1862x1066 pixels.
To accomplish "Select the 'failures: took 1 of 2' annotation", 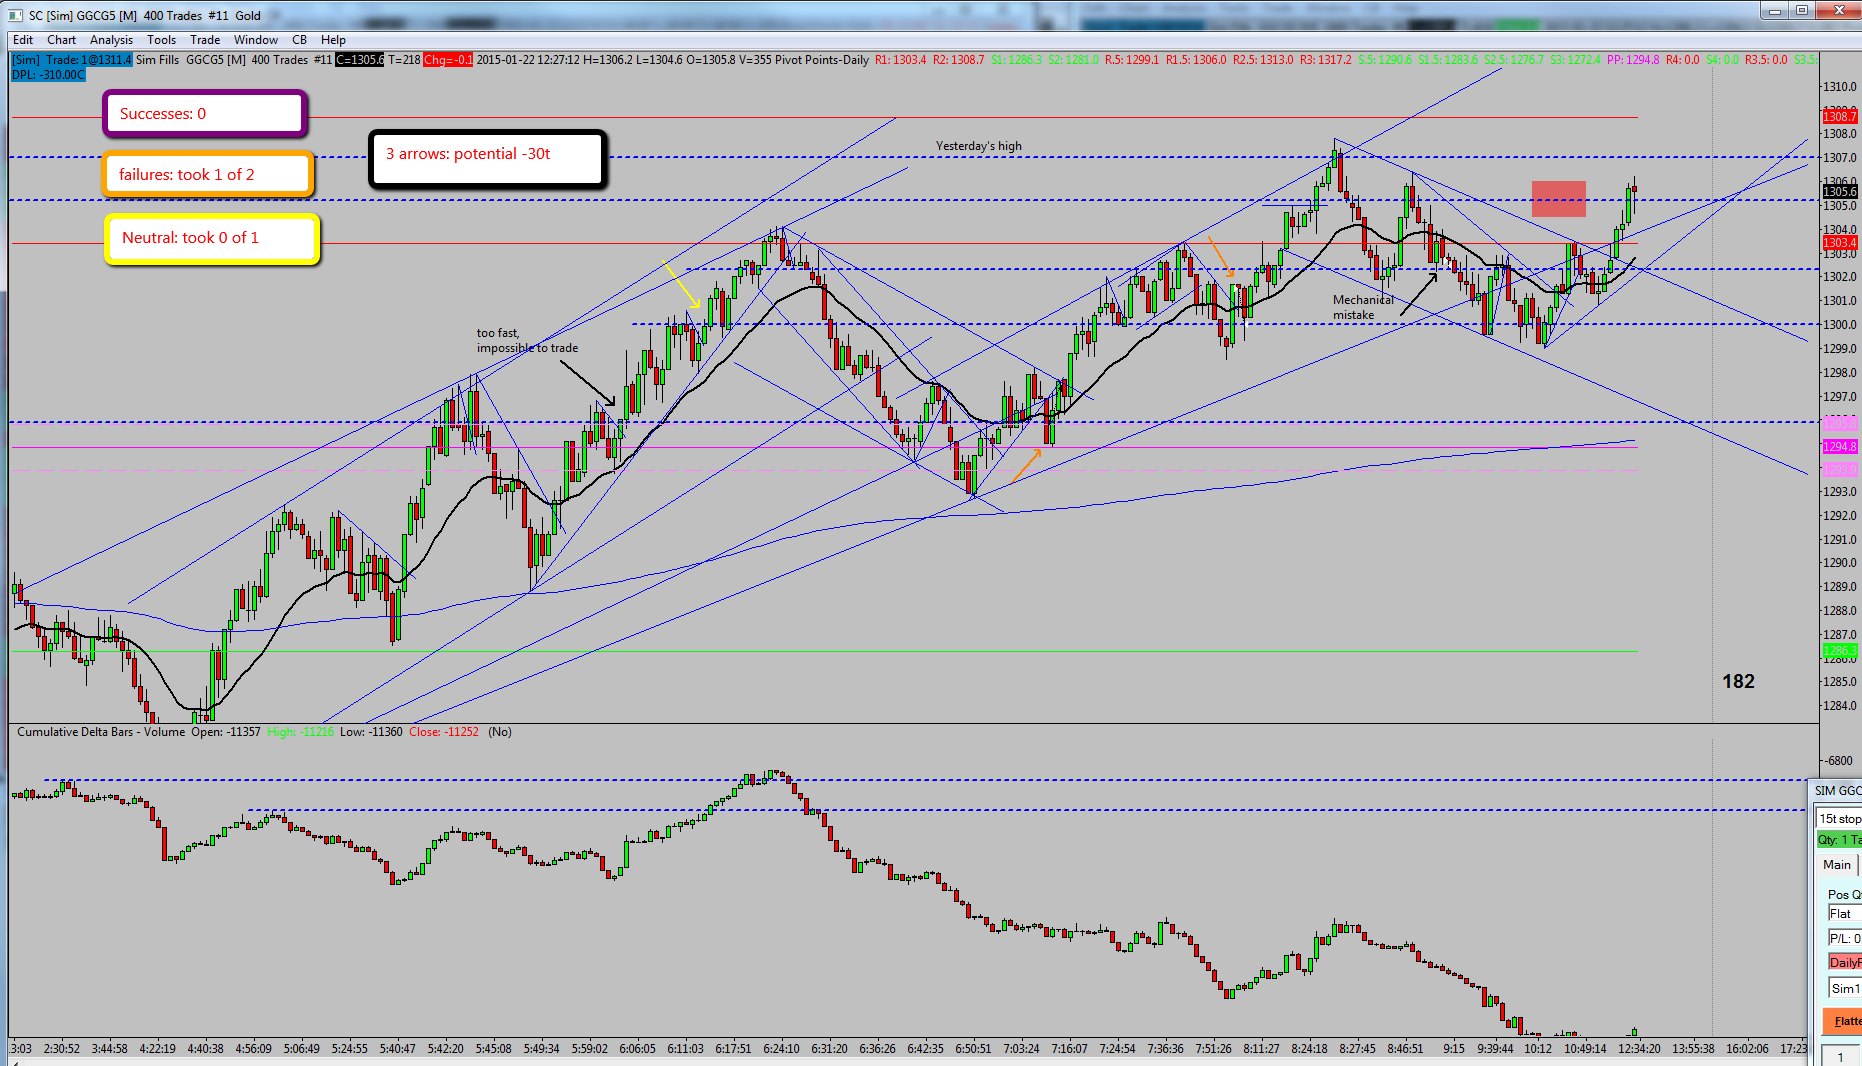I will point(208,175).
